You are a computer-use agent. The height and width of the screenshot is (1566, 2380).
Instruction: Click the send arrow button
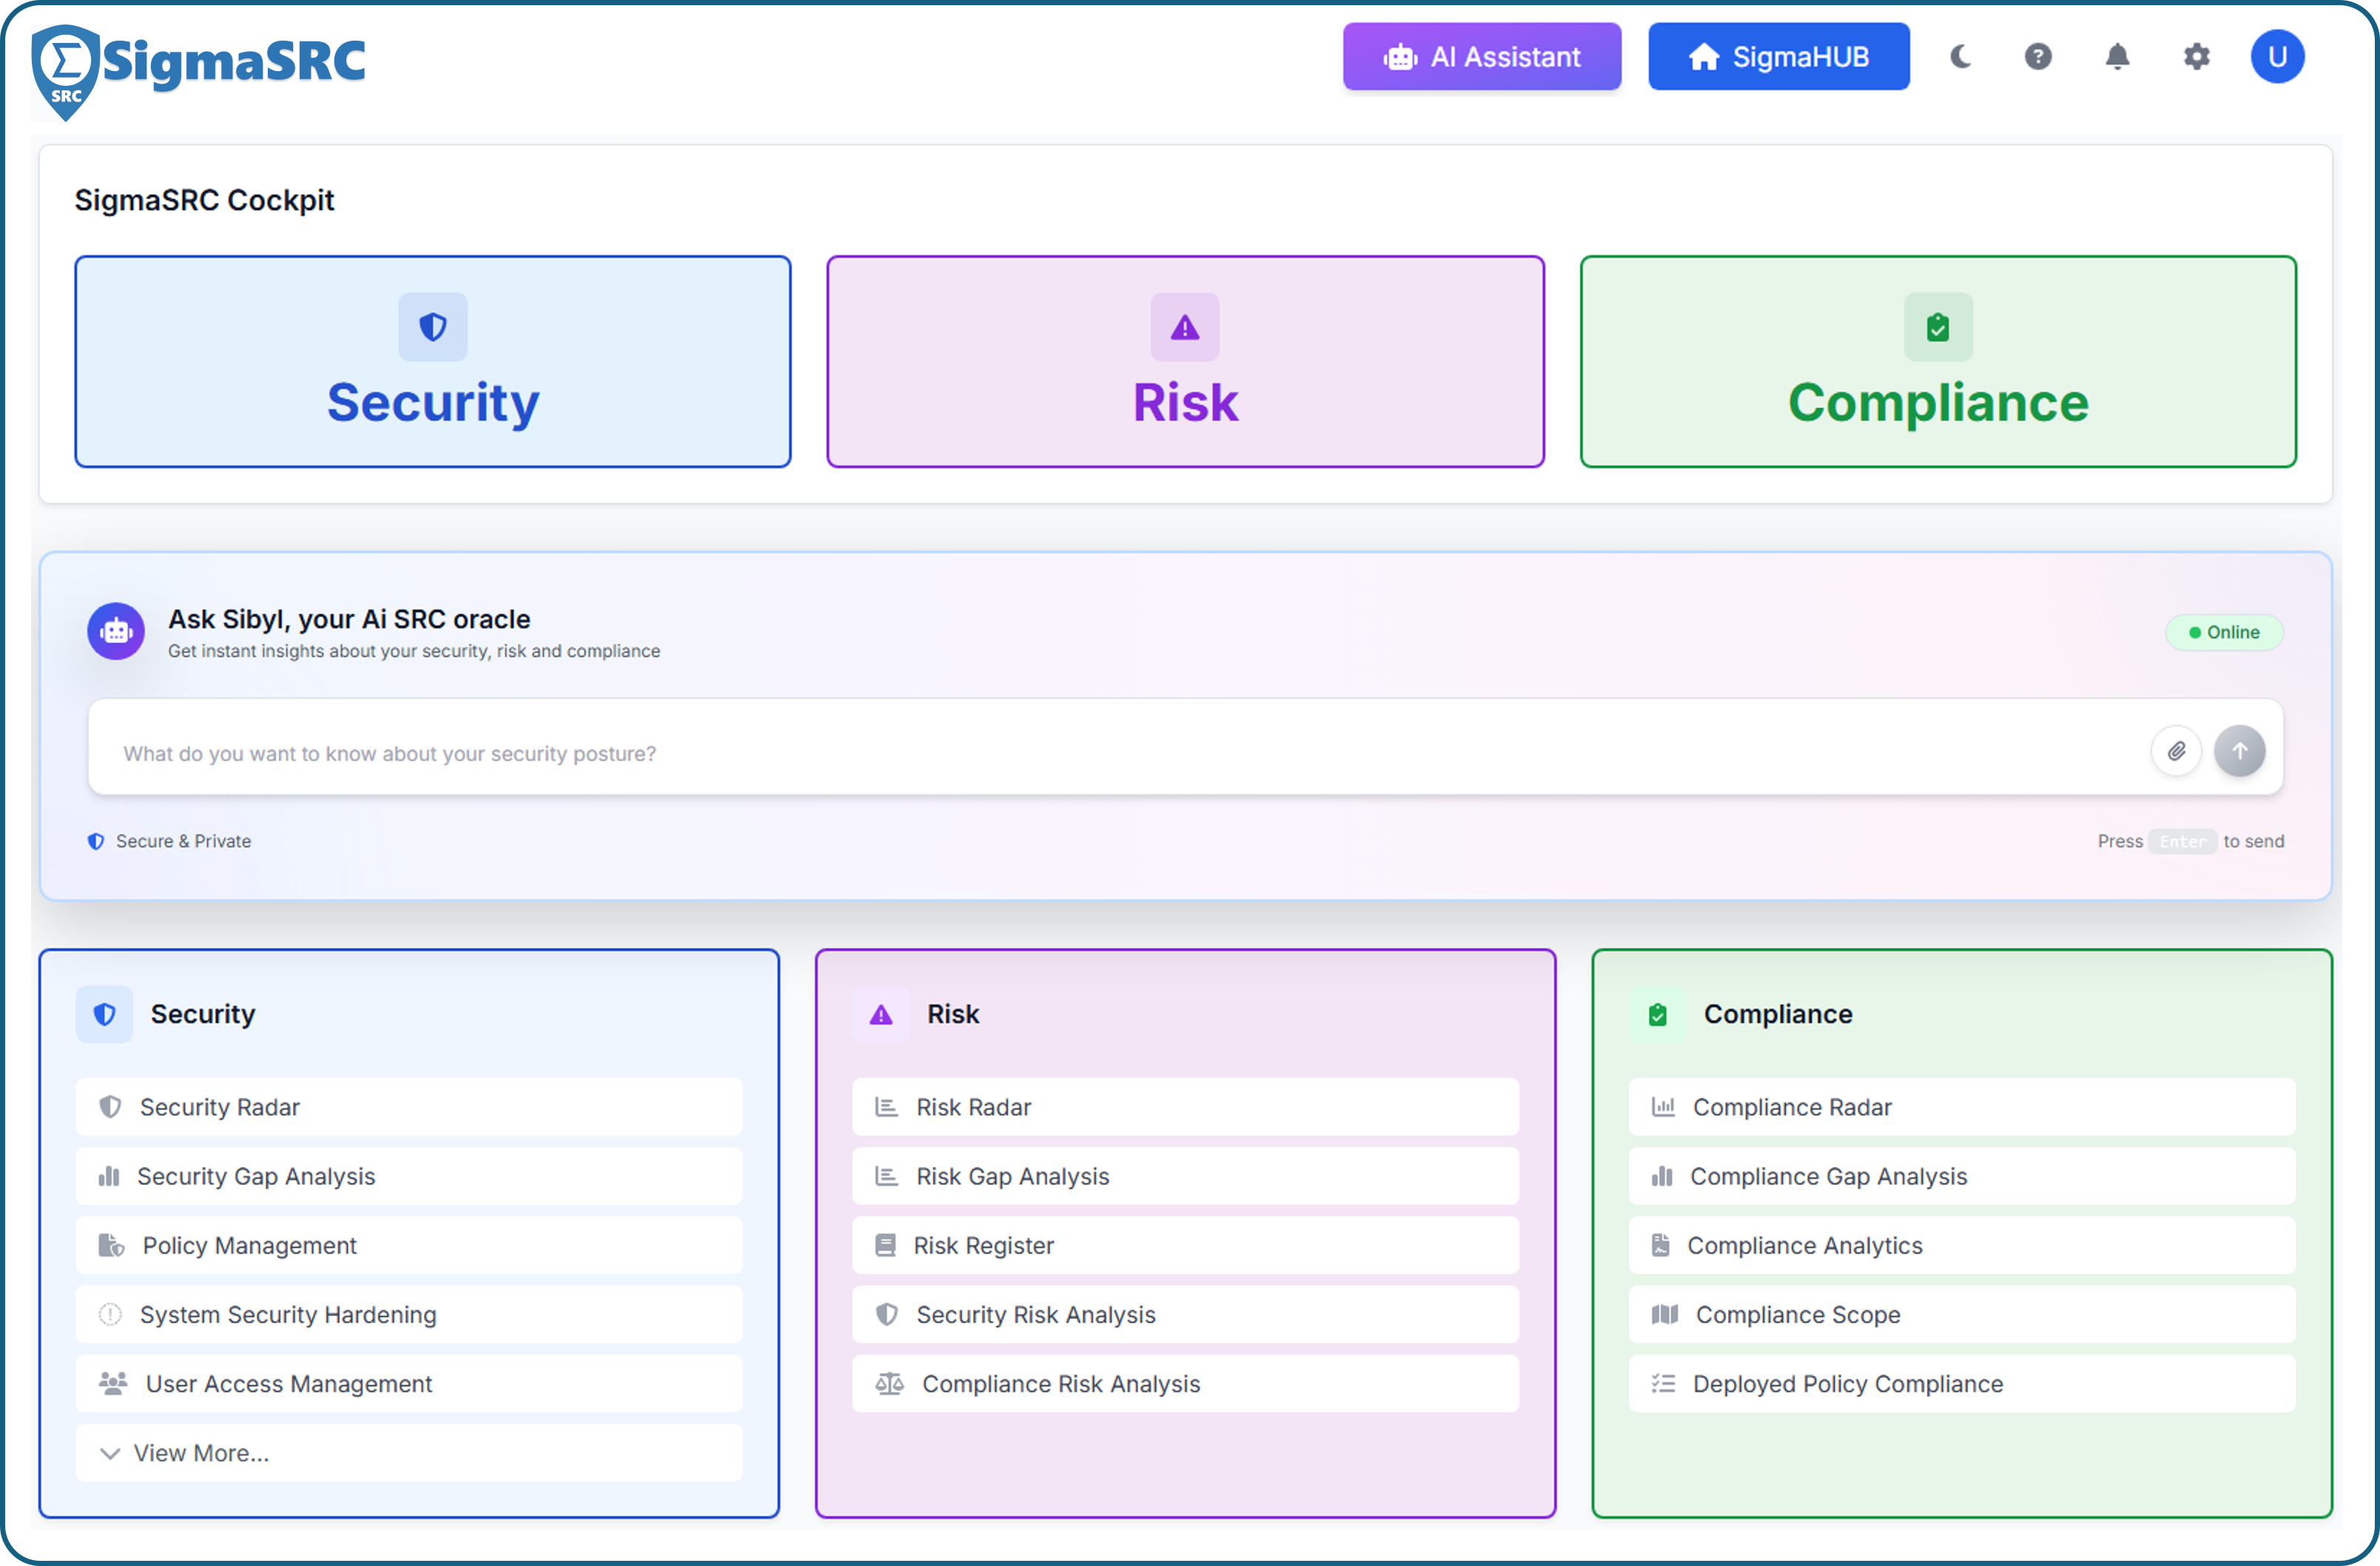tap(2239, 751)
